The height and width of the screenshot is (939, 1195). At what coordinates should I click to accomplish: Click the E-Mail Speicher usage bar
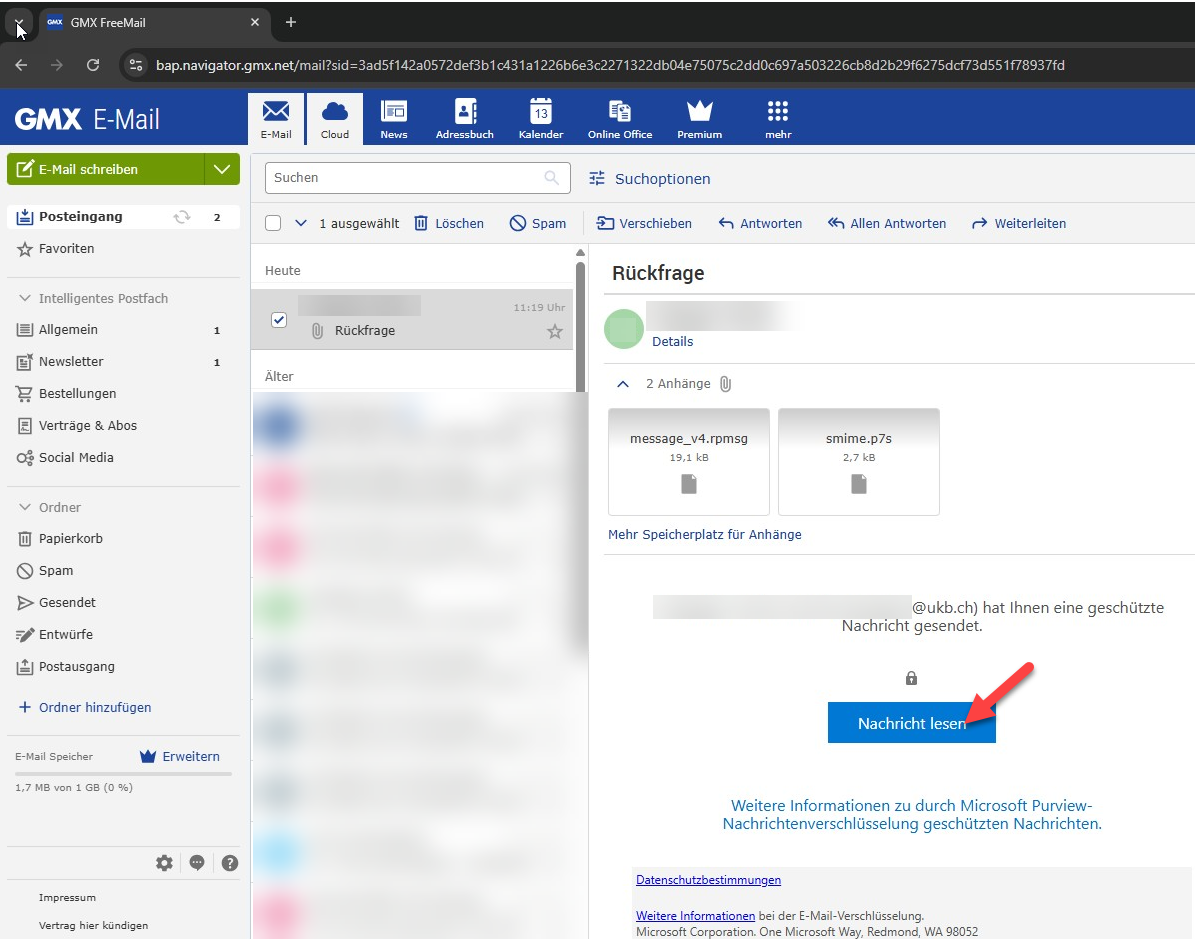click(x=123, y=774)
